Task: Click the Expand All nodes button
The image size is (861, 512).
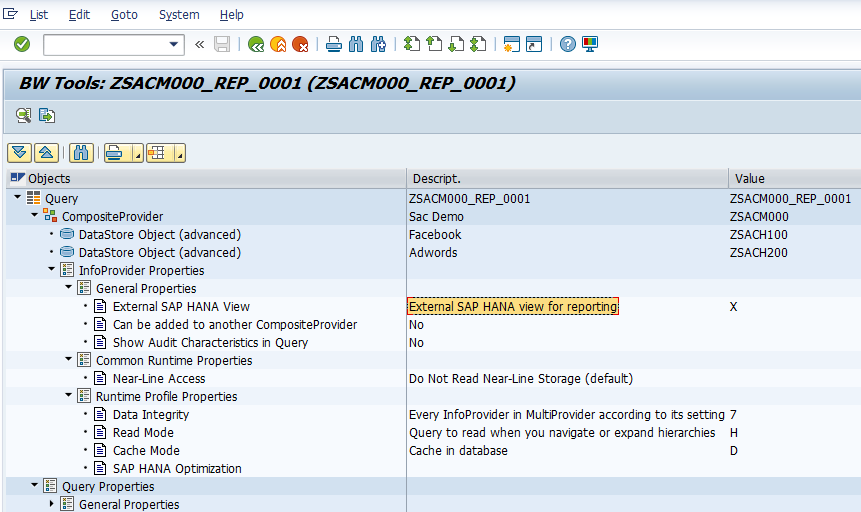Action: pyautogui.click(x=20, y=153)
